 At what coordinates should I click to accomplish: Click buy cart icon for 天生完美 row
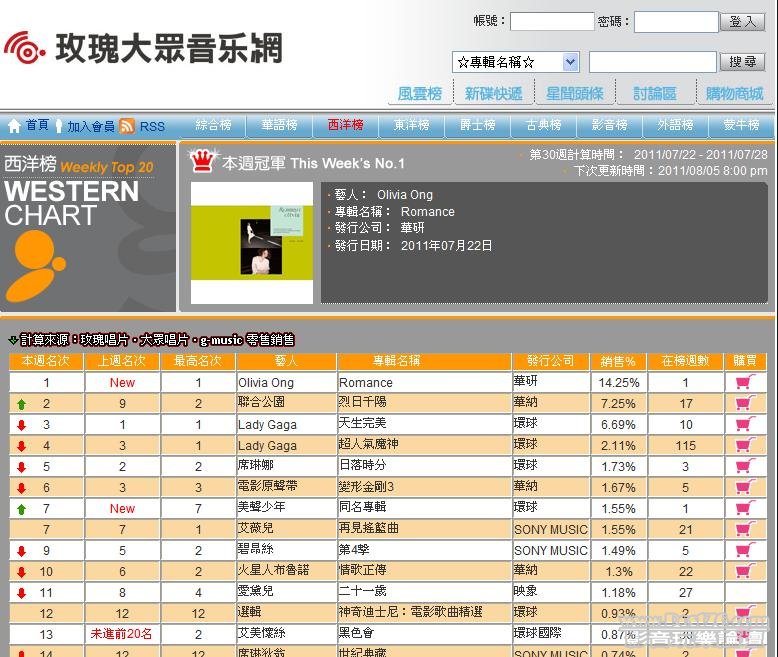pos(744,424)
